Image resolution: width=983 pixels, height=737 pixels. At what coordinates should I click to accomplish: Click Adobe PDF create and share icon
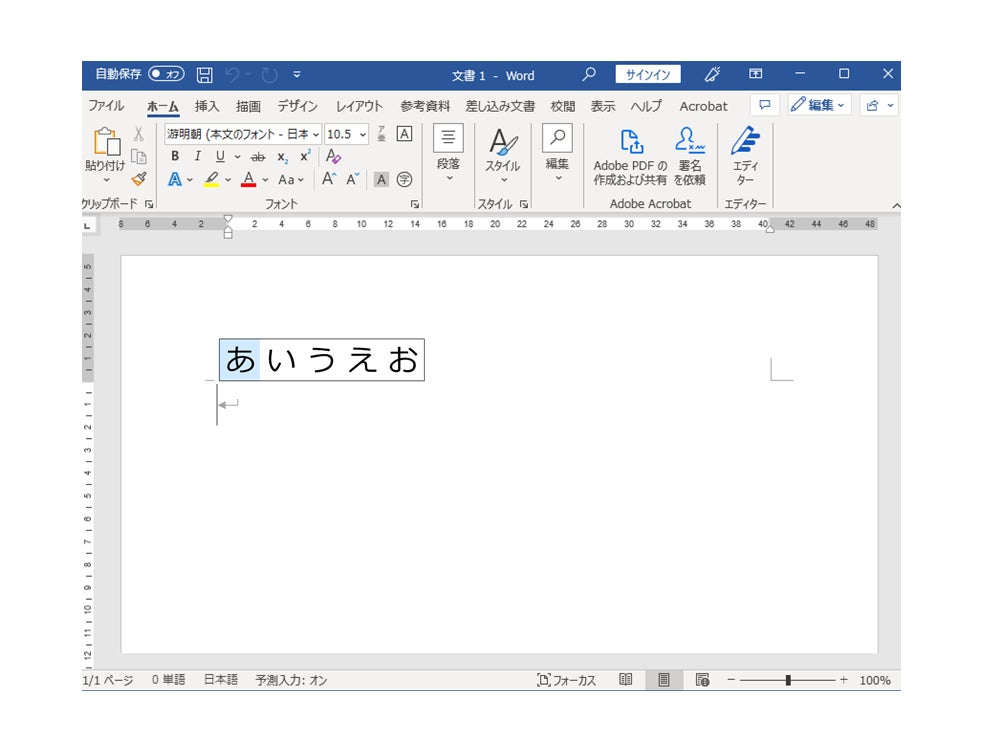(630, 156)
